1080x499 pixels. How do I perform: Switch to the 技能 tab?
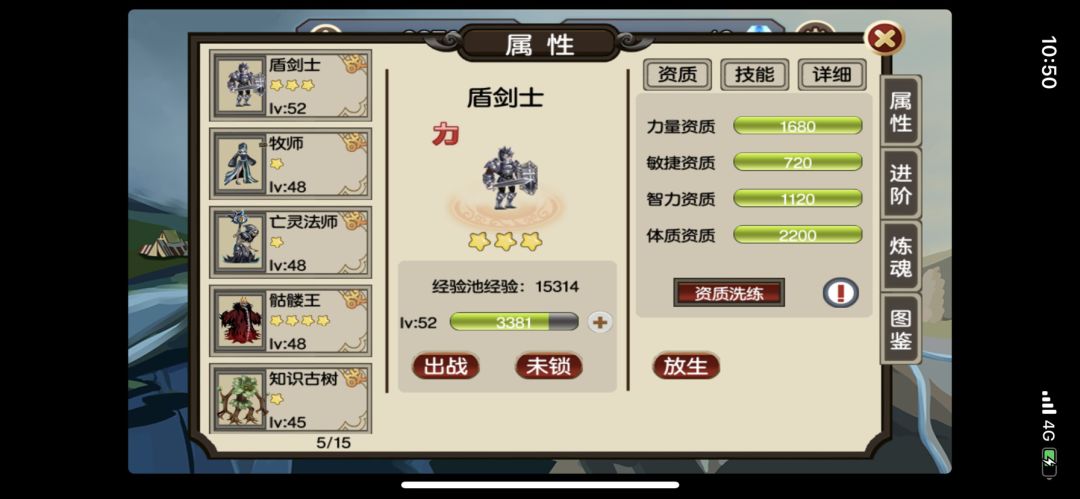[x=754, y=74]
